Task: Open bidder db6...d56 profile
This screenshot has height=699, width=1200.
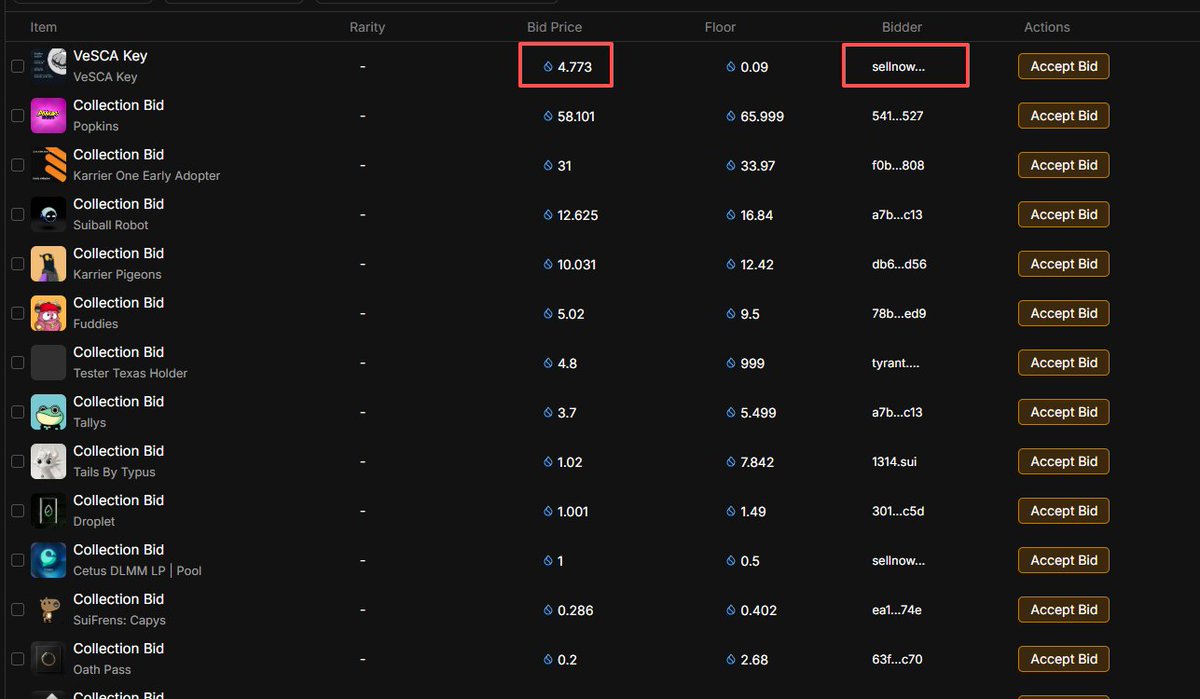Action: (899, 264)
